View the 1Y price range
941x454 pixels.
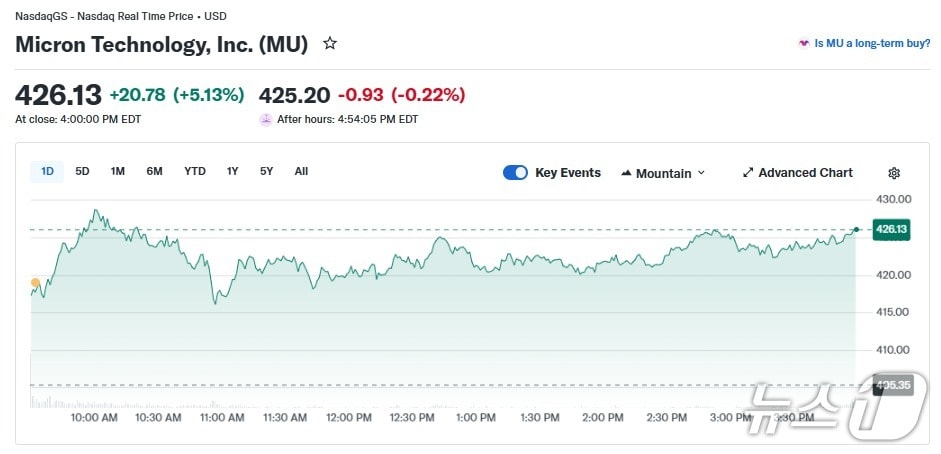(x=232, y=171)
